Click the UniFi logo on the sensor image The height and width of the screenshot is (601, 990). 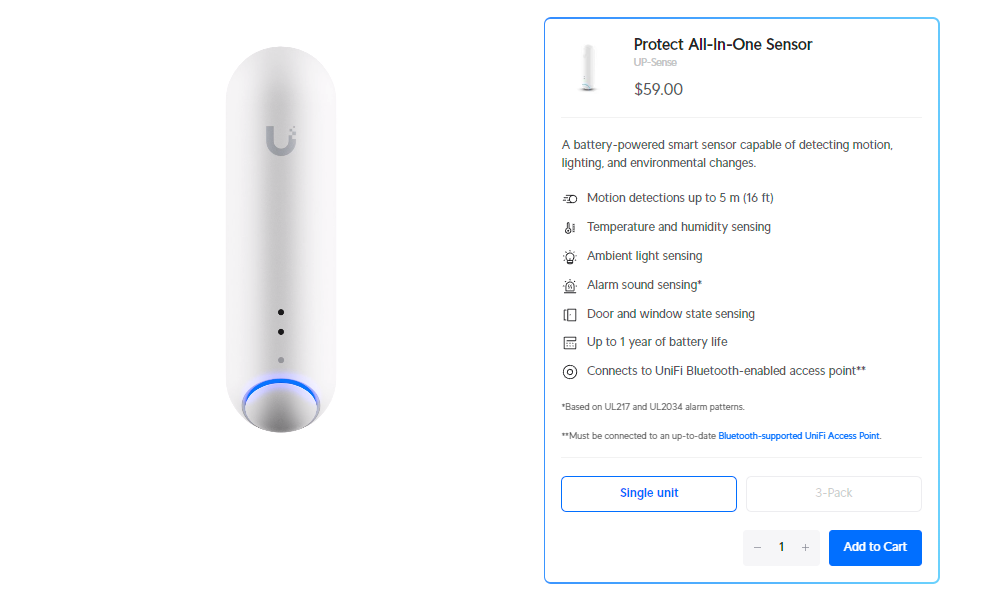[281, 141]
